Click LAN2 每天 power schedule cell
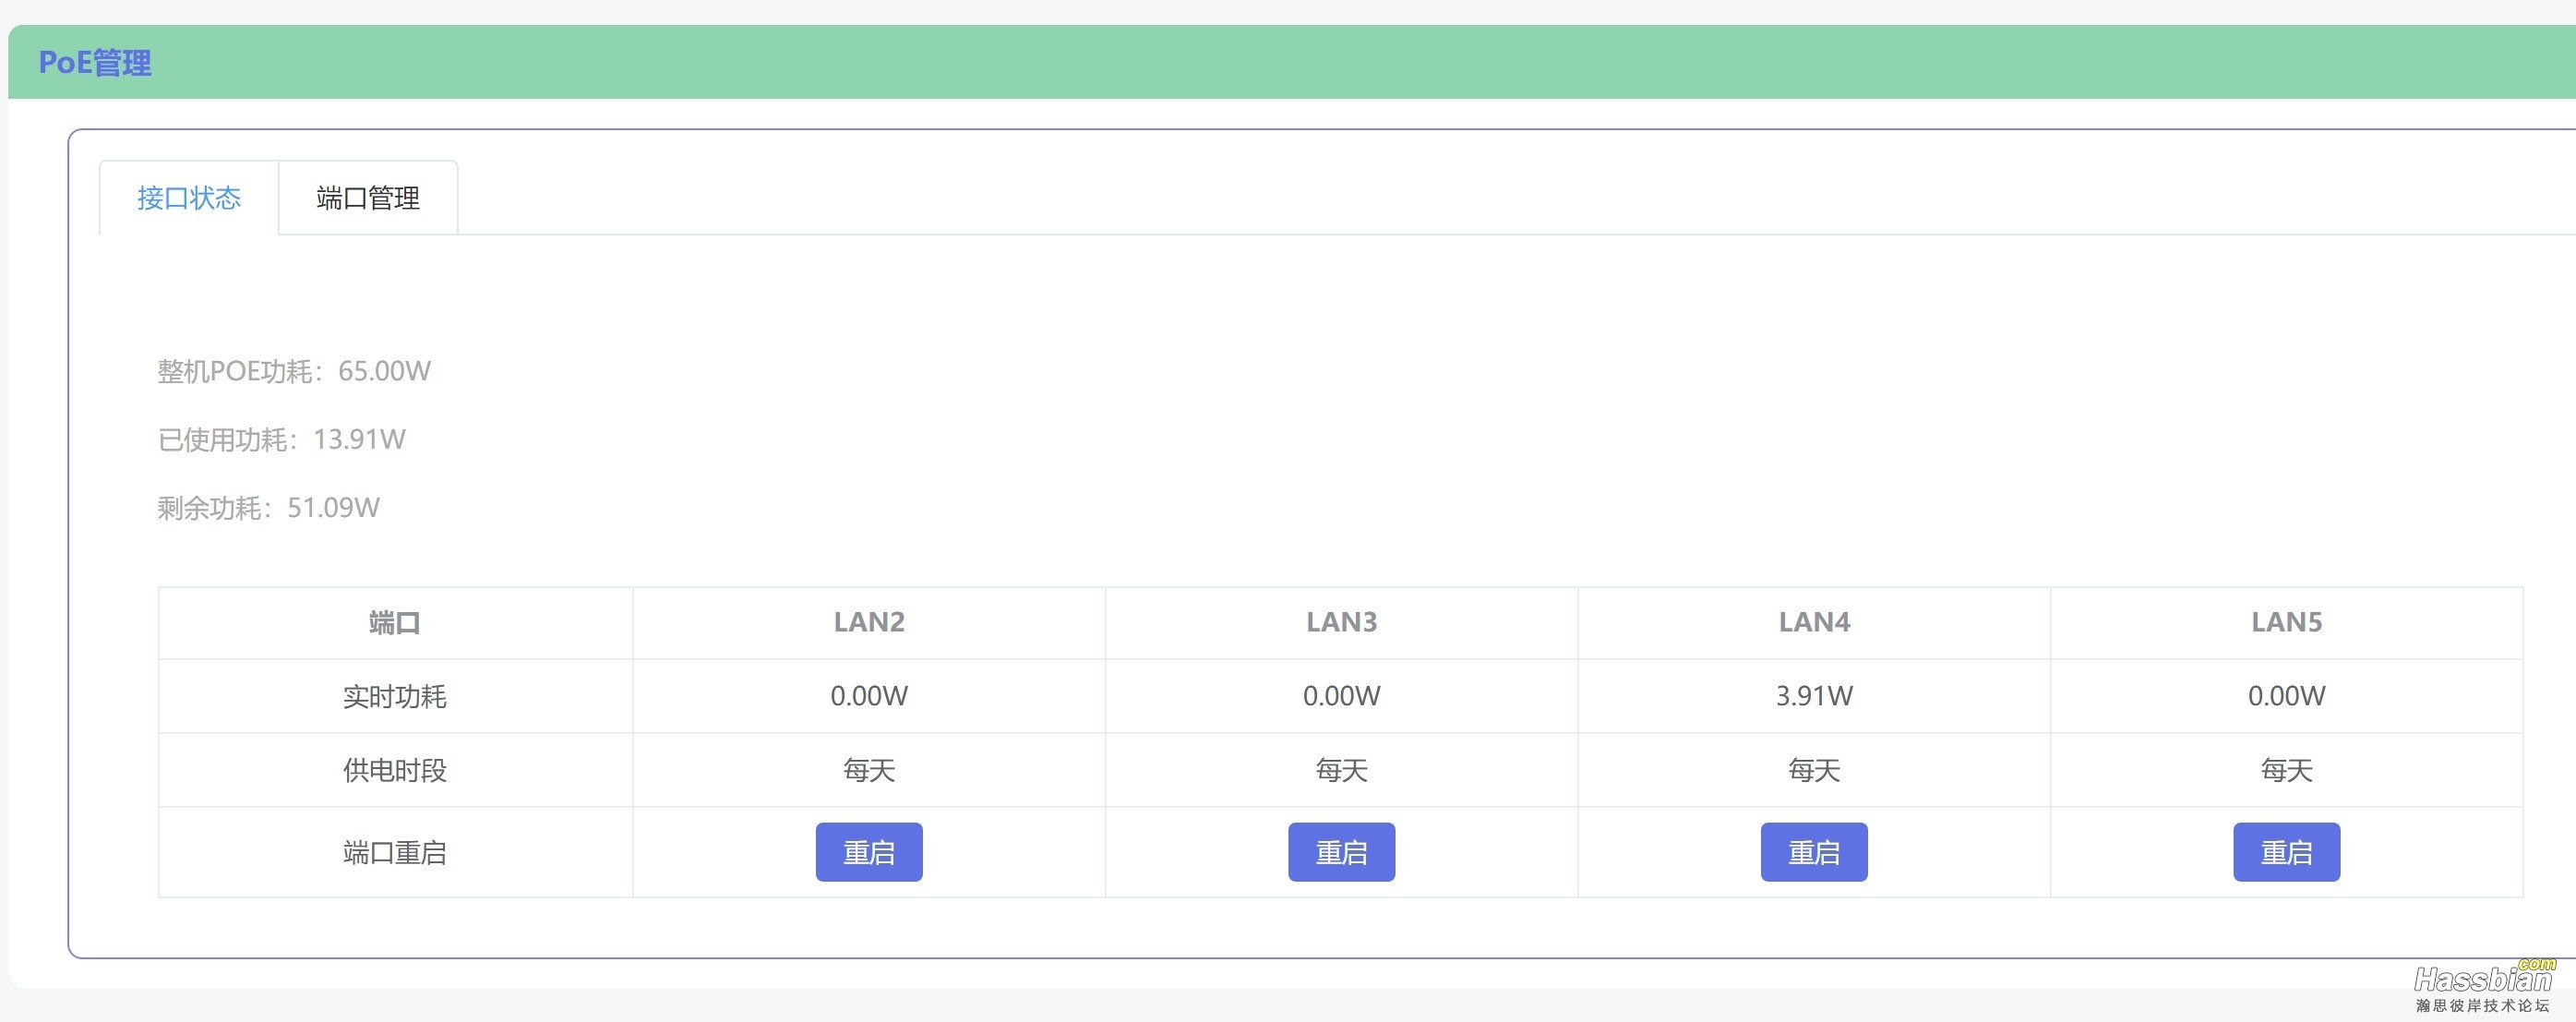The height and width of the screenshot is (1022, 2576). point(868,770)
